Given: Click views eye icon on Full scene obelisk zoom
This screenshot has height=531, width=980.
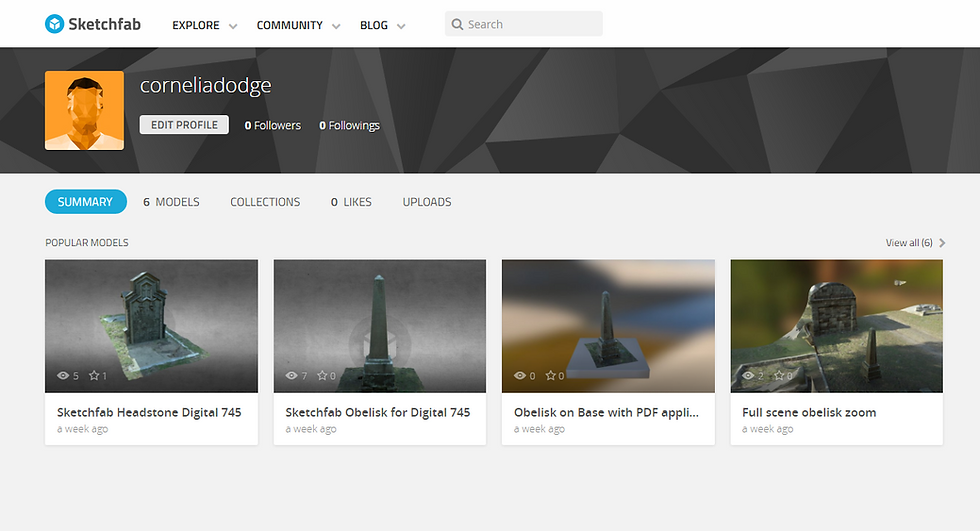Looking at the screenshot, I should 748,375.
